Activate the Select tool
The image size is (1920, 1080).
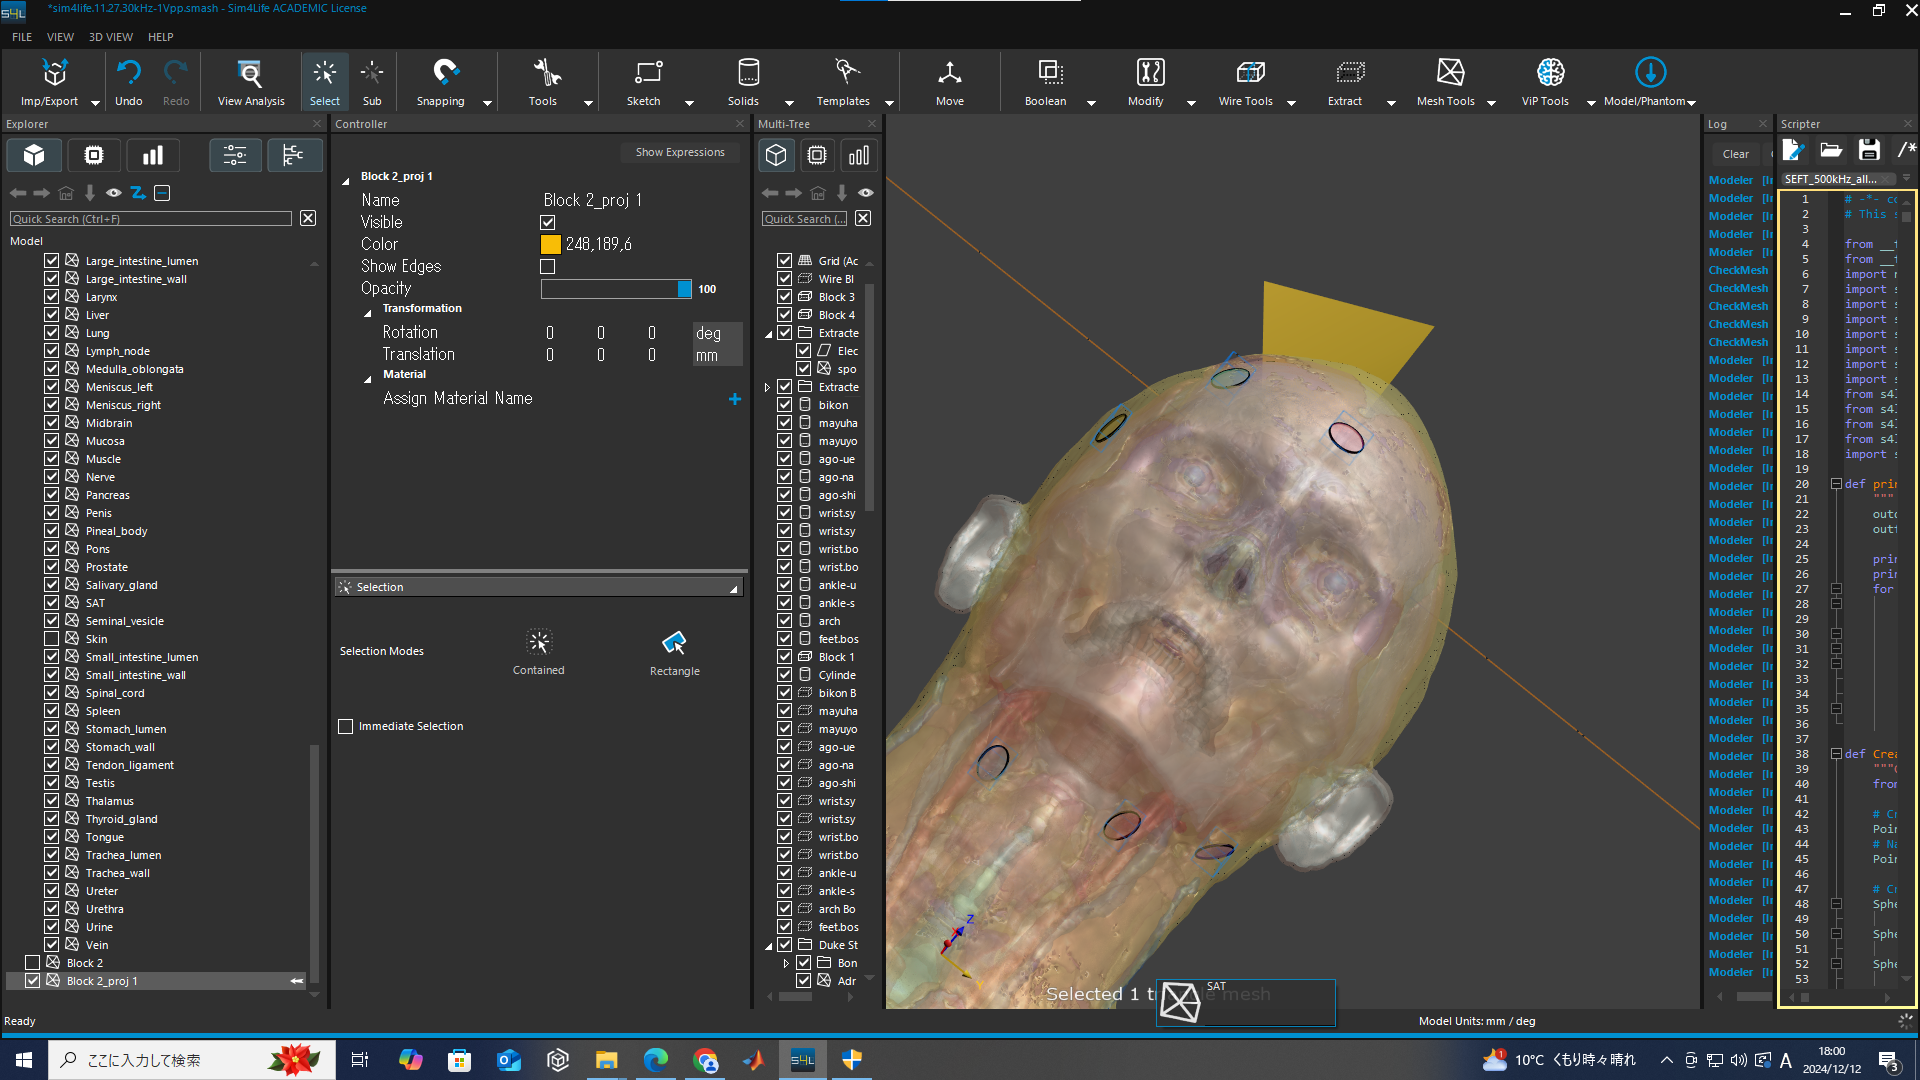coord(324,82)
